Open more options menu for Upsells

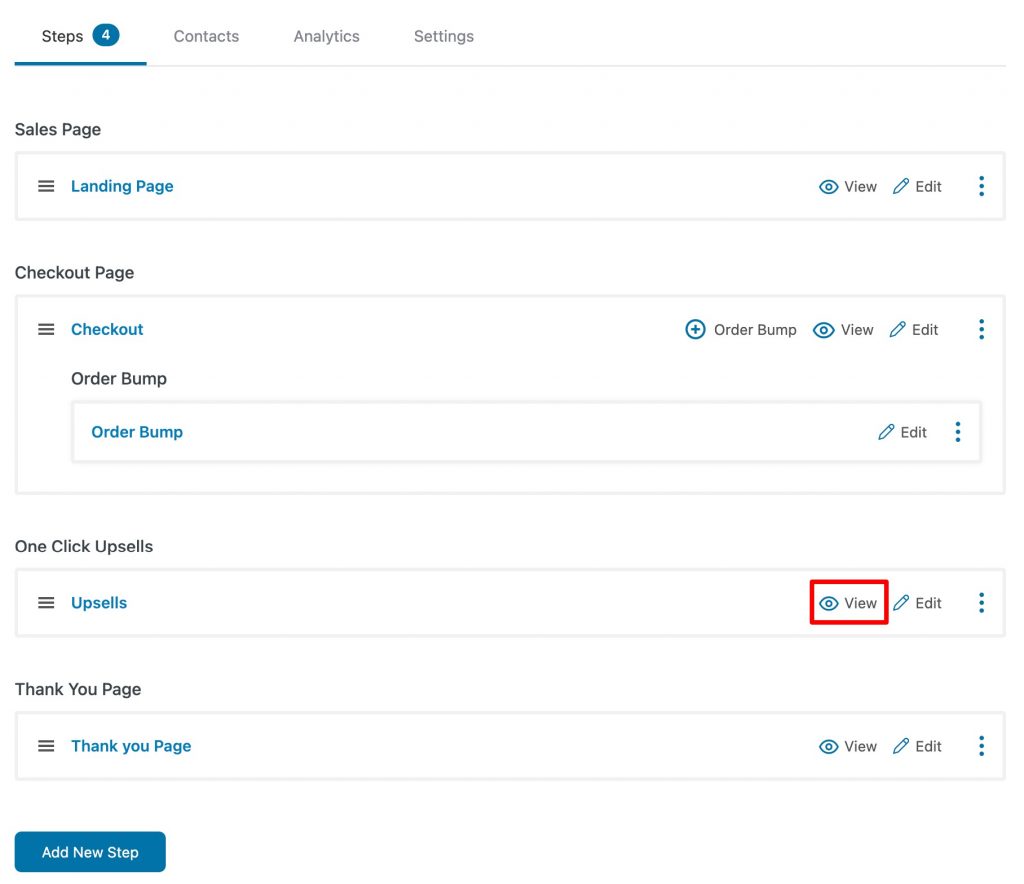[981, 603]
